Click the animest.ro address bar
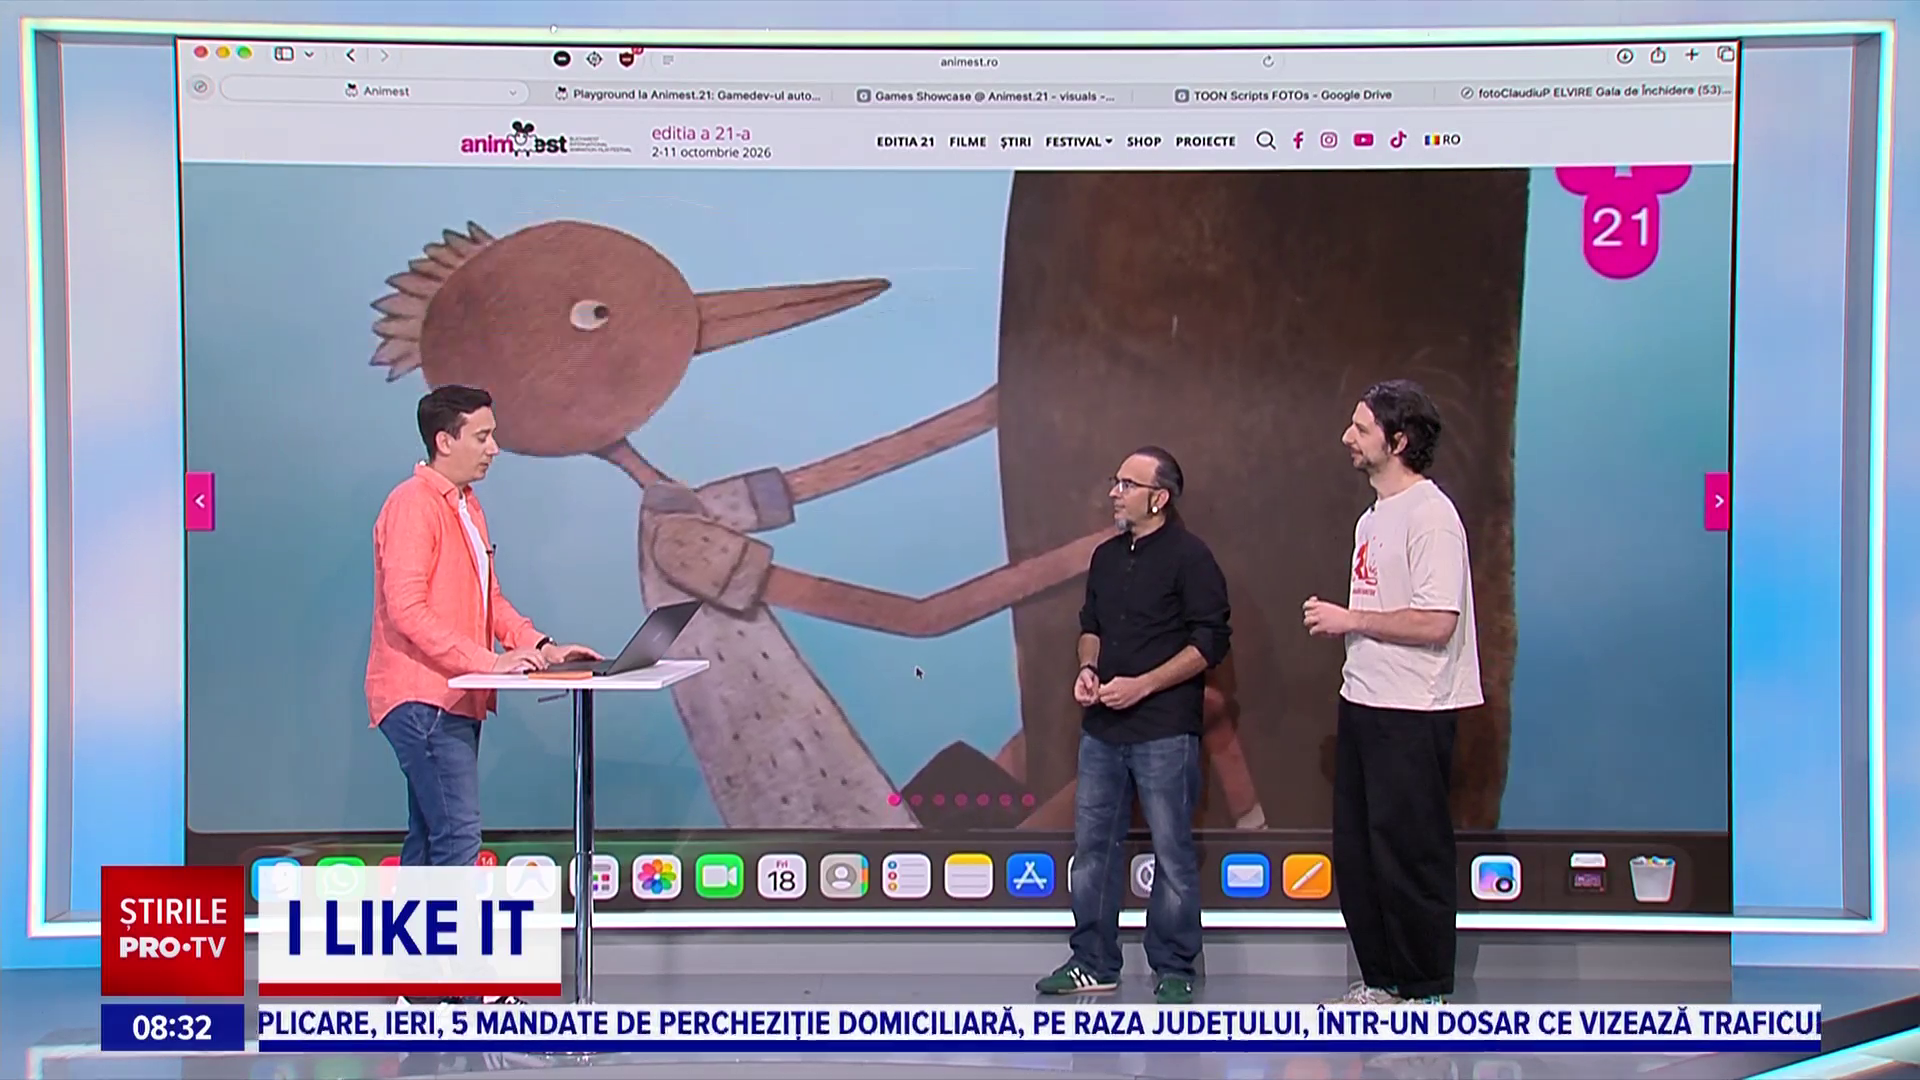The width and height of the screenshot is (1920, 1080). pos(968,61)
